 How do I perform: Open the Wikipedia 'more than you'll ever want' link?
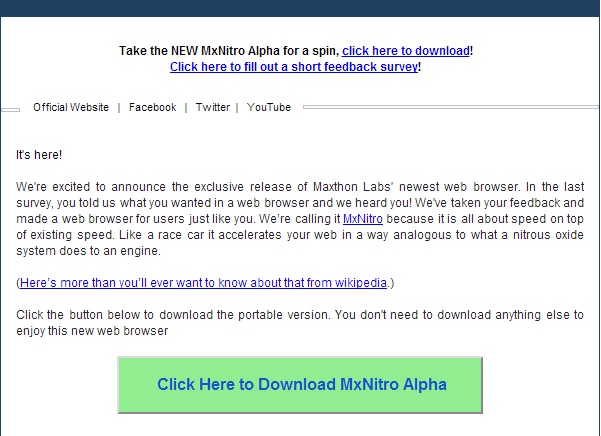203,283
